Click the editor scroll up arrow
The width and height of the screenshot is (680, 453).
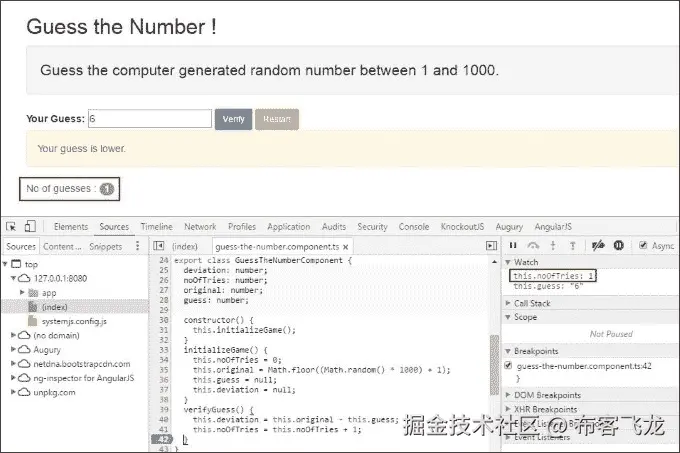click(x=494, y=261)
